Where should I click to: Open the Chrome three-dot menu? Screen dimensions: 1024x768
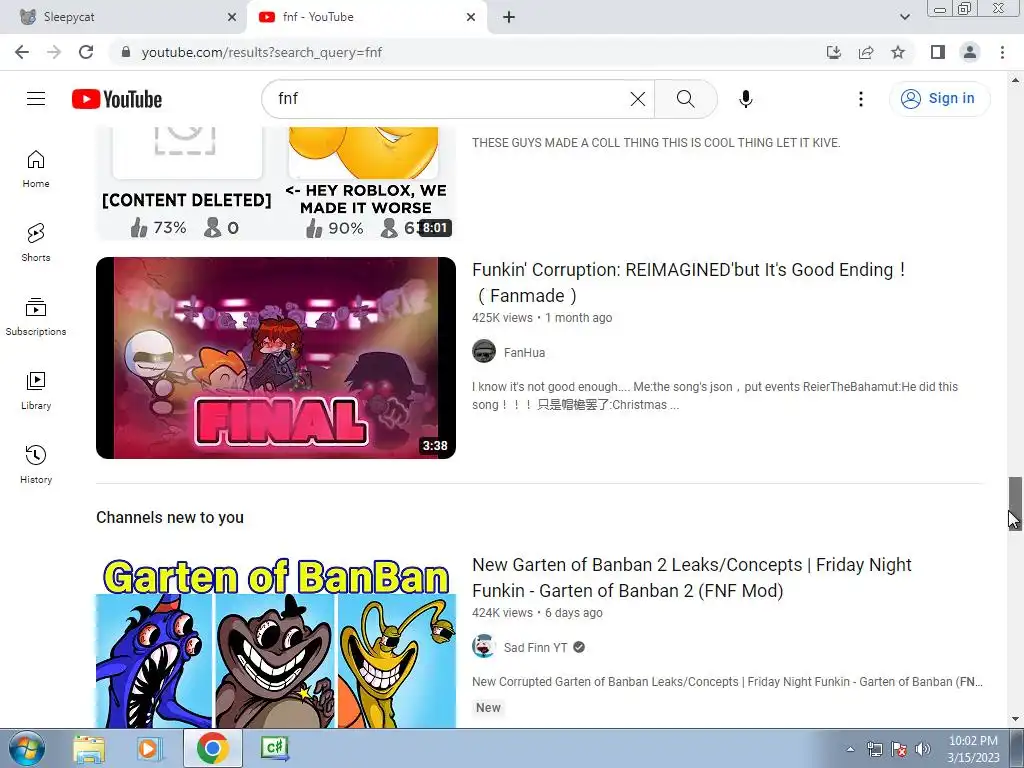pyautogui.click(x=1002, y=52)
